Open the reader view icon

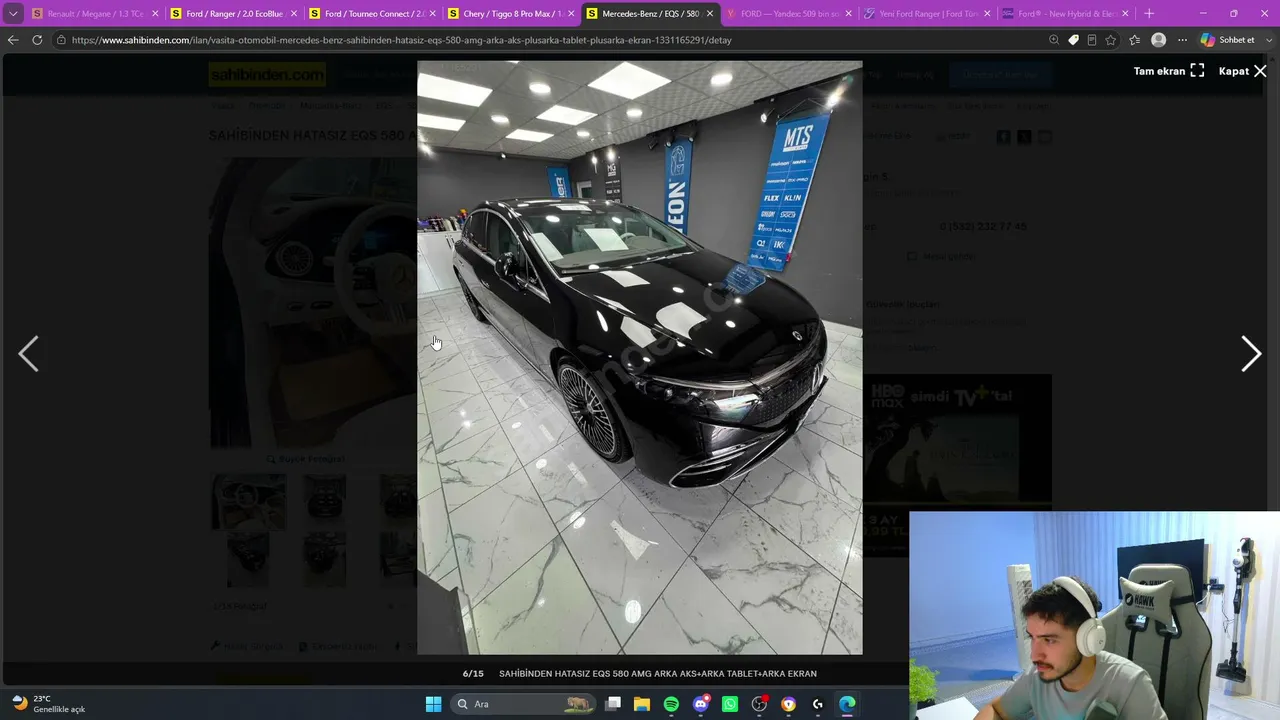pyautogui.click(x=1091, y=40)
